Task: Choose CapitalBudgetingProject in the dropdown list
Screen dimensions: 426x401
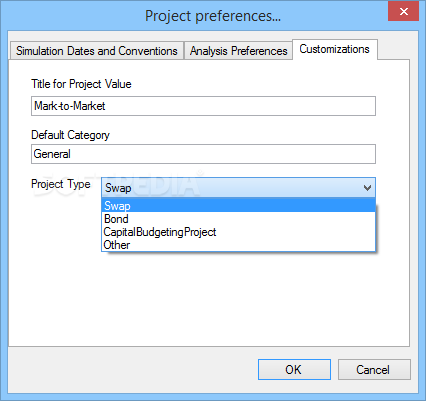Action: click(238, 232)
